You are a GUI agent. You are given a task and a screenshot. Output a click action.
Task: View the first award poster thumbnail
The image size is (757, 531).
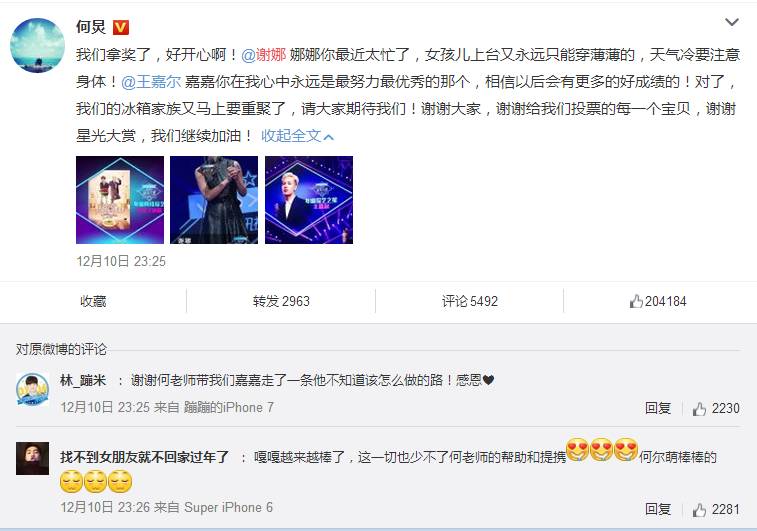pos(120,200)
